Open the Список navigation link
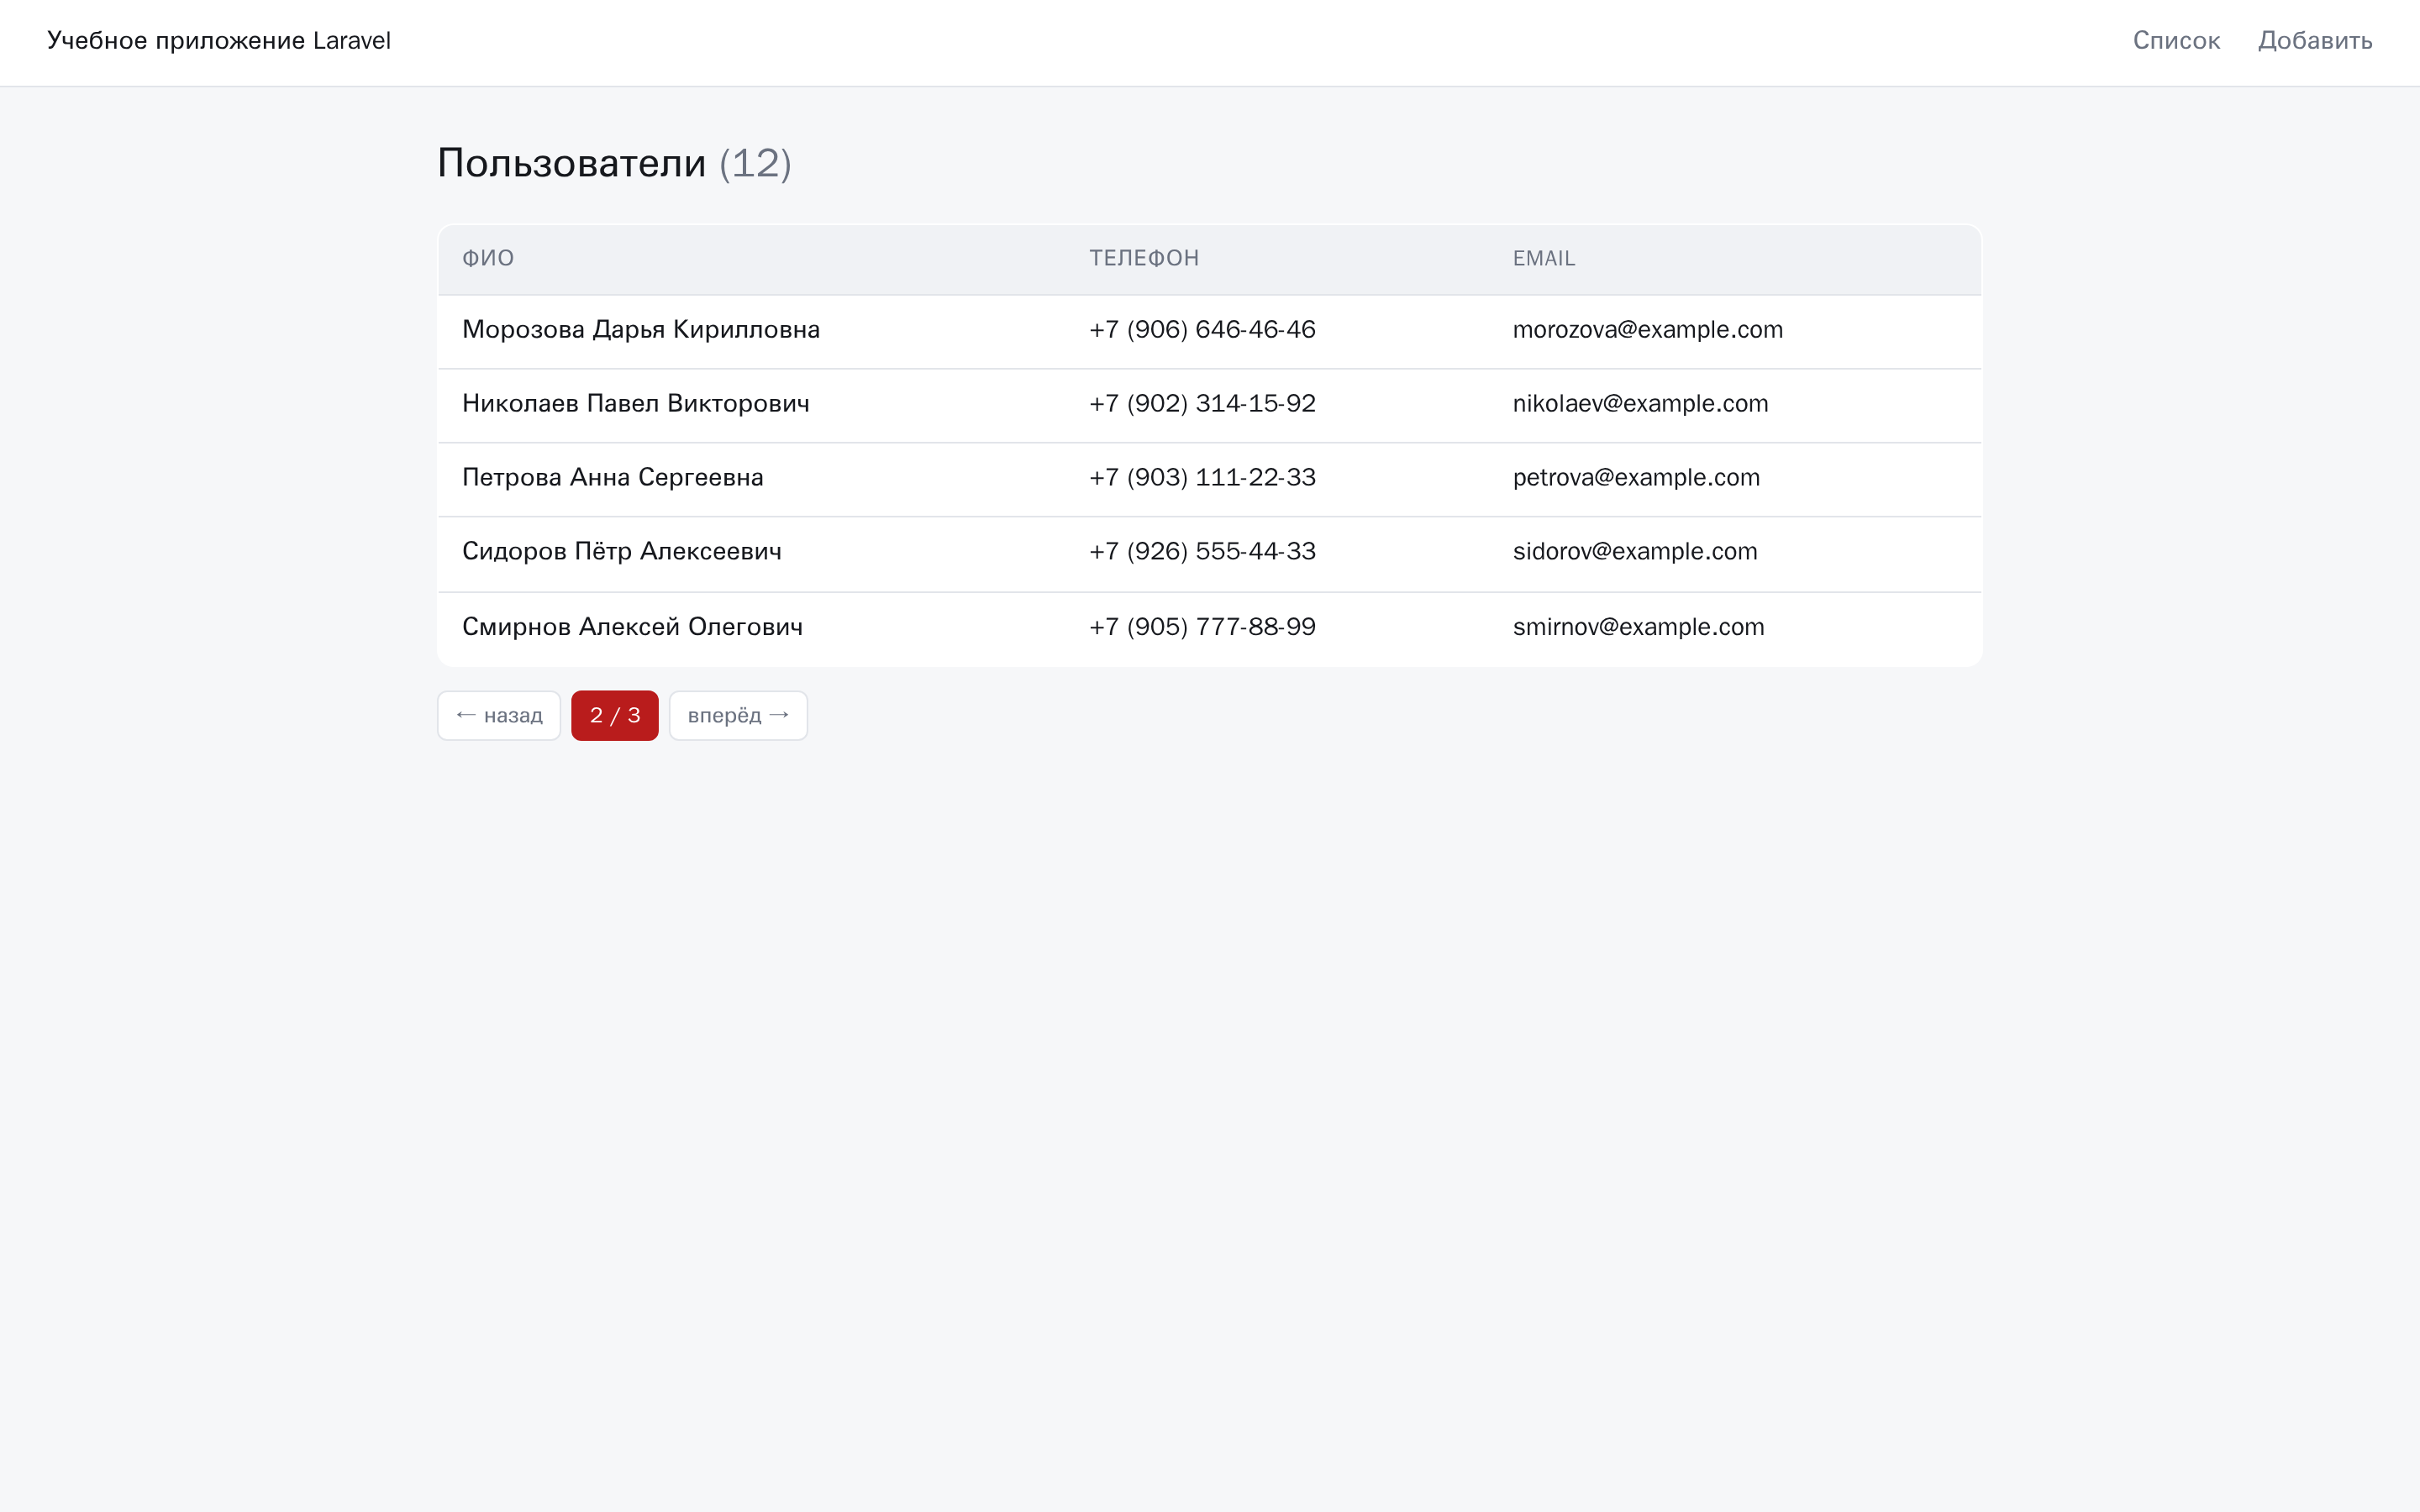Screen dimensions: 2420x1512 pyautogui.click(x=2176, y=41)
